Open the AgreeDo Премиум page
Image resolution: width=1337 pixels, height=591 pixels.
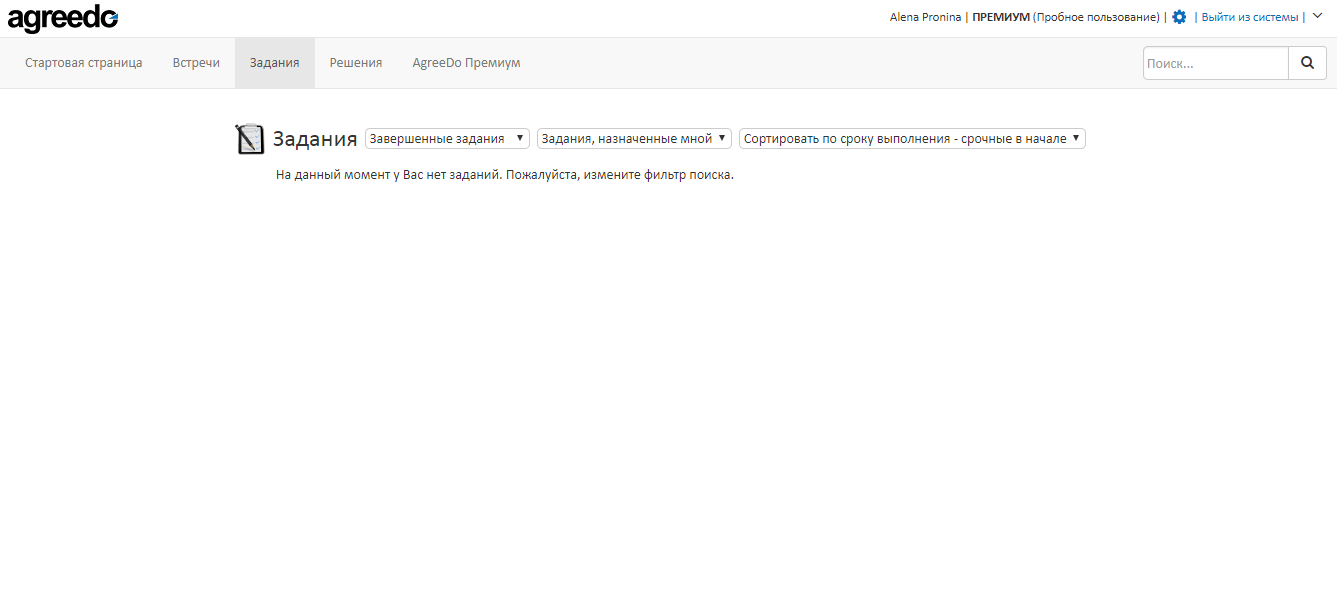(465, 62)
